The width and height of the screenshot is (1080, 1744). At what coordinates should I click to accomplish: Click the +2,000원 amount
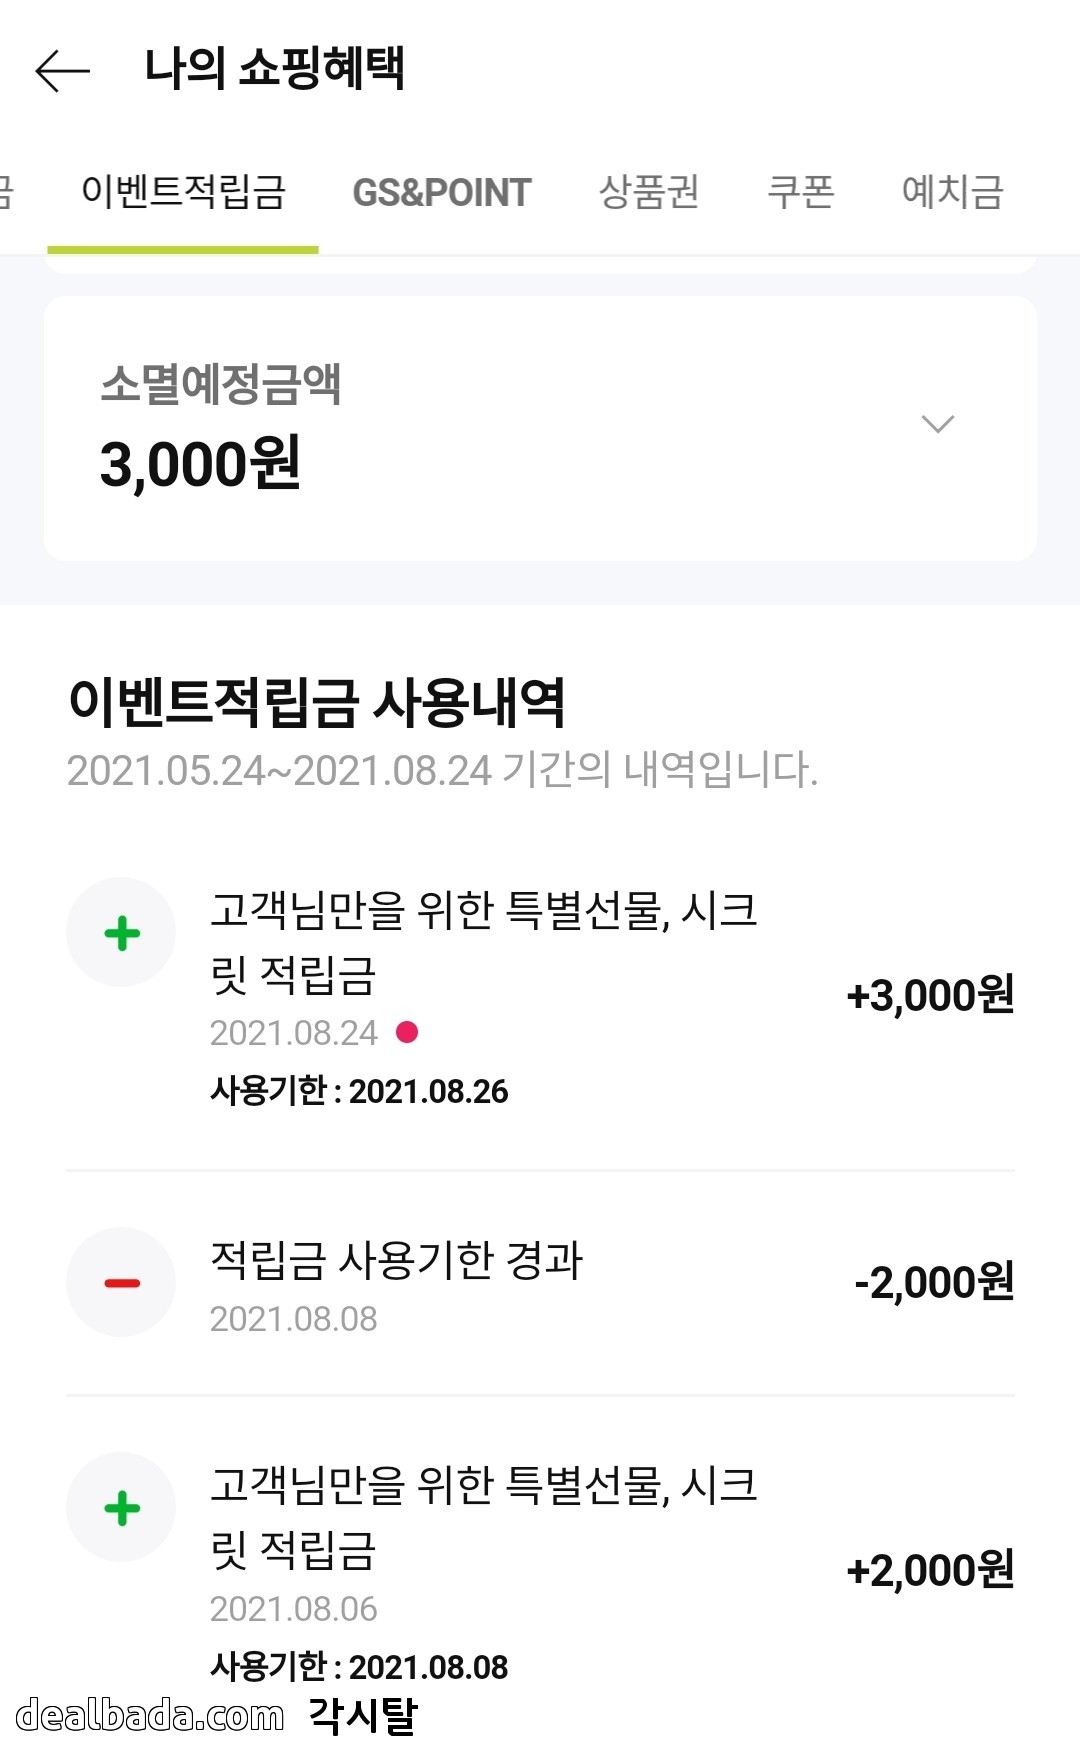coord(930,1570)
